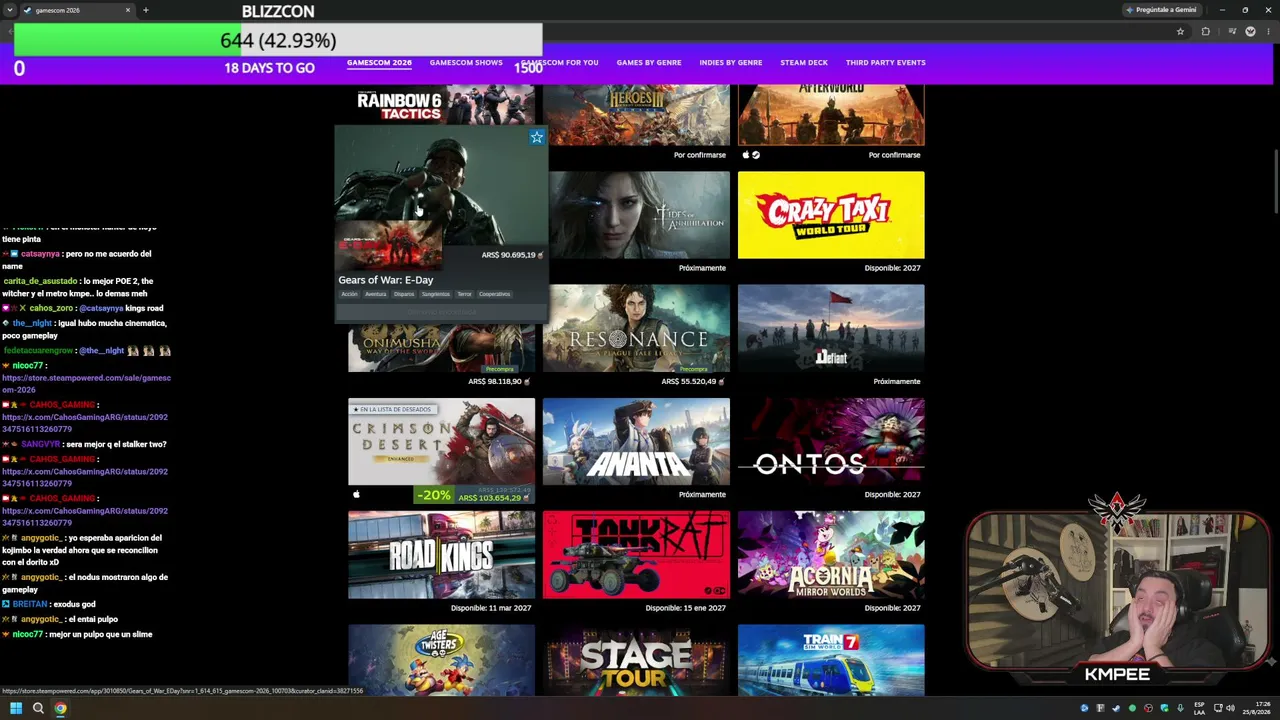Open the GAMES BY GENRE tab
The image size is (1280, 720).
tap(649, 62)
